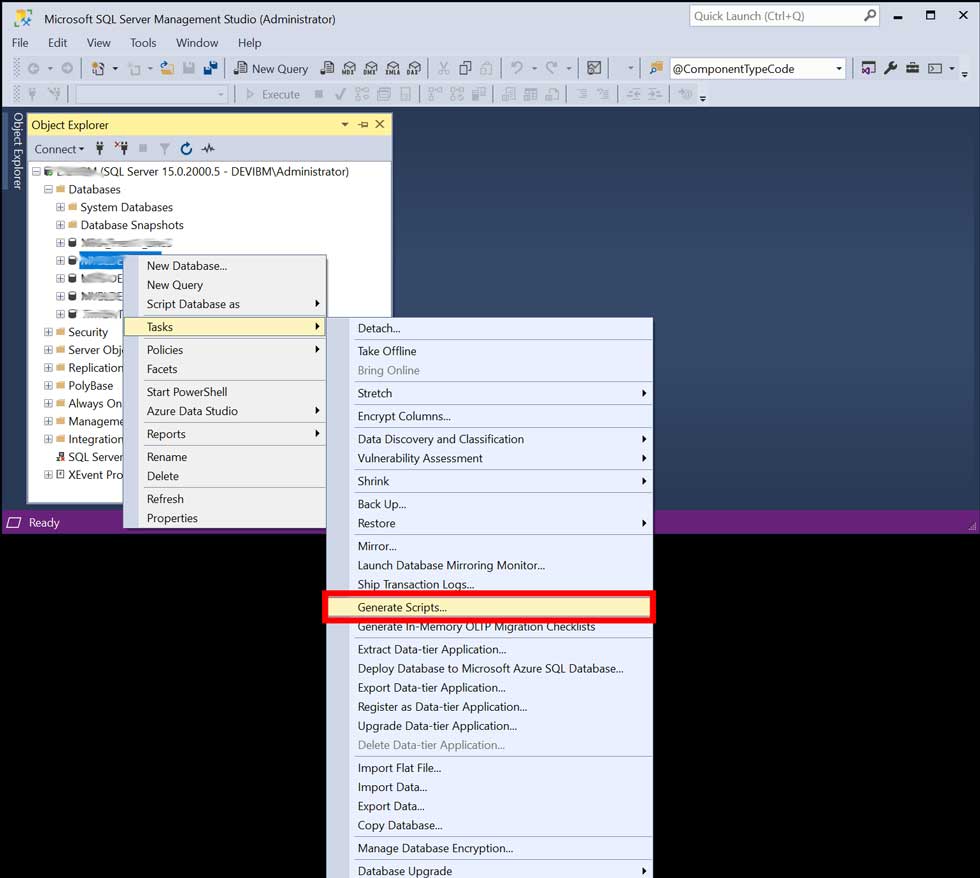Expand the Security folder node
980x878 pixels.
point(48,332)
